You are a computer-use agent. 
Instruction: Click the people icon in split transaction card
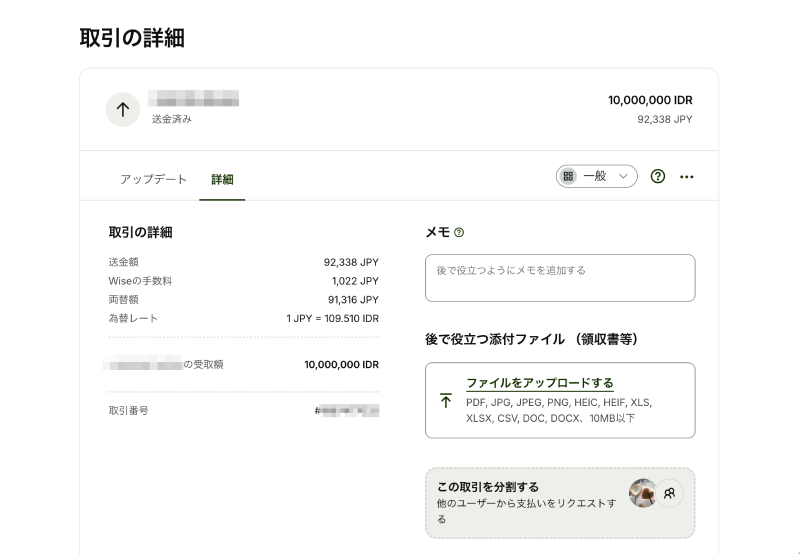pyautogui.click(x=669, y=493)
